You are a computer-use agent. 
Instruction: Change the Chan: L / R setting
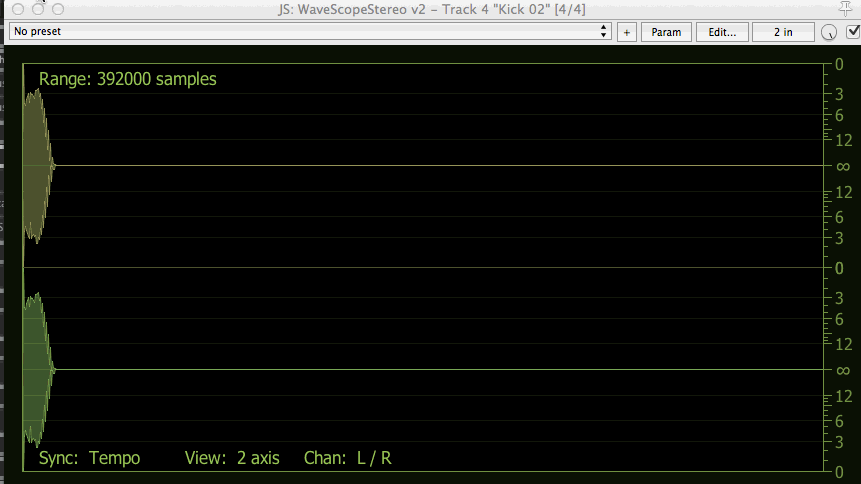(348, 458)
